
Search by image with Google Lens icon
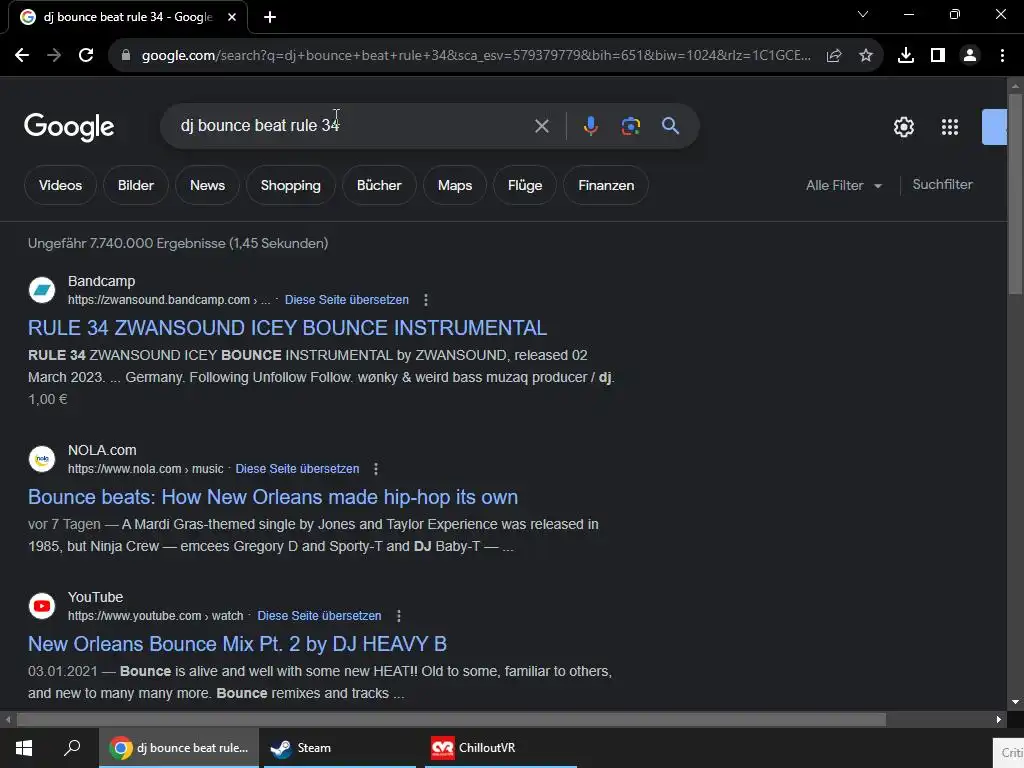coord(630,126)
